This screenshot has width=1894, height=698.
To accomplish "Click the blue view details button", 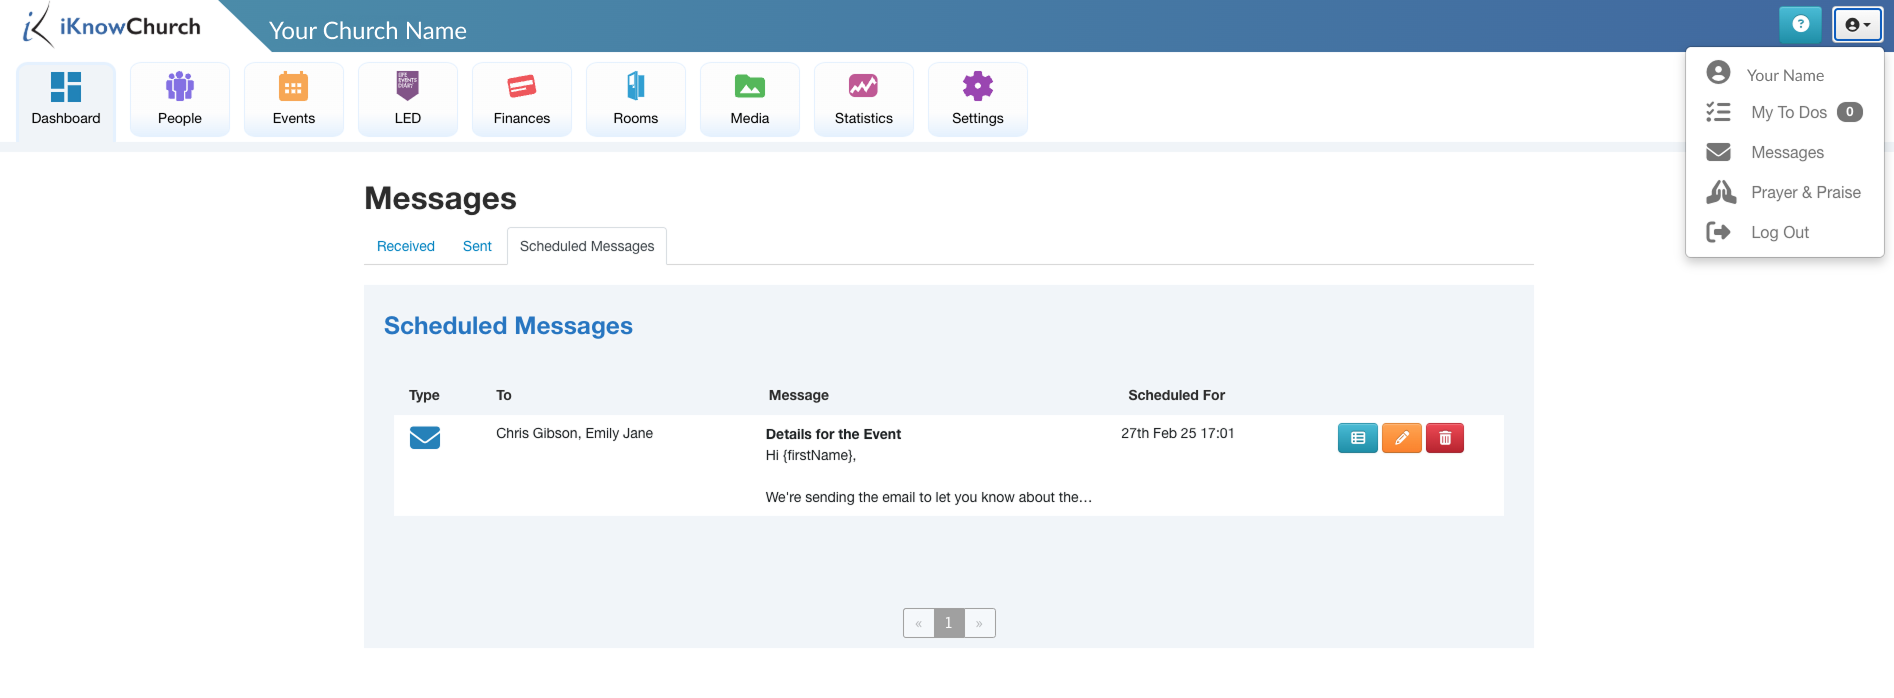I will 1357,438.
